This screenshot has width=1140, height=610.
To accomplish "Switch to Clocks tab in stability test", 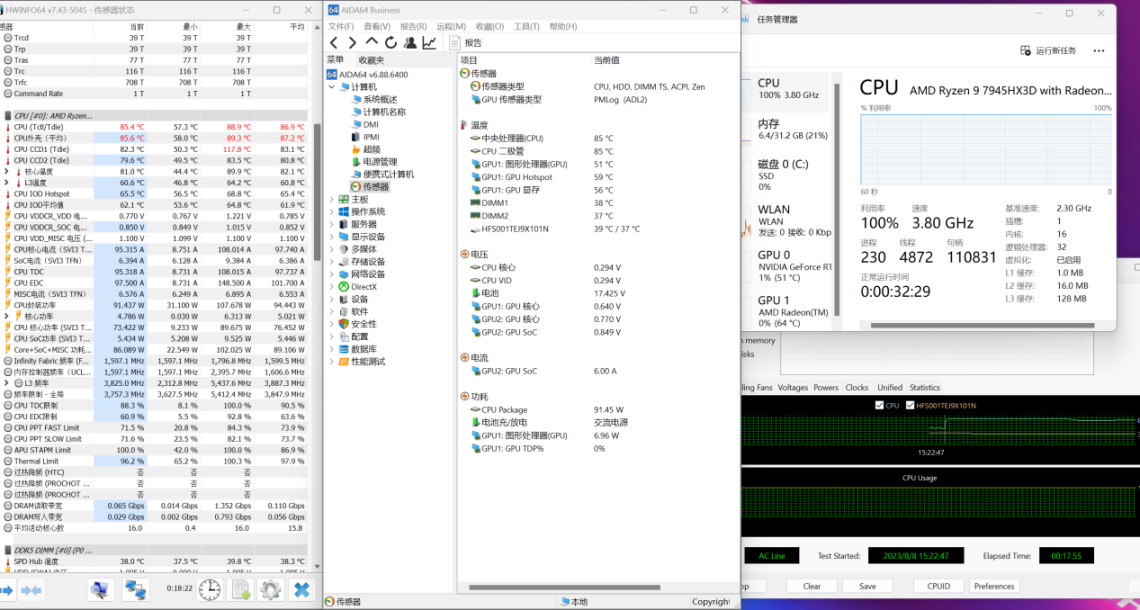I will coord(856,388).
